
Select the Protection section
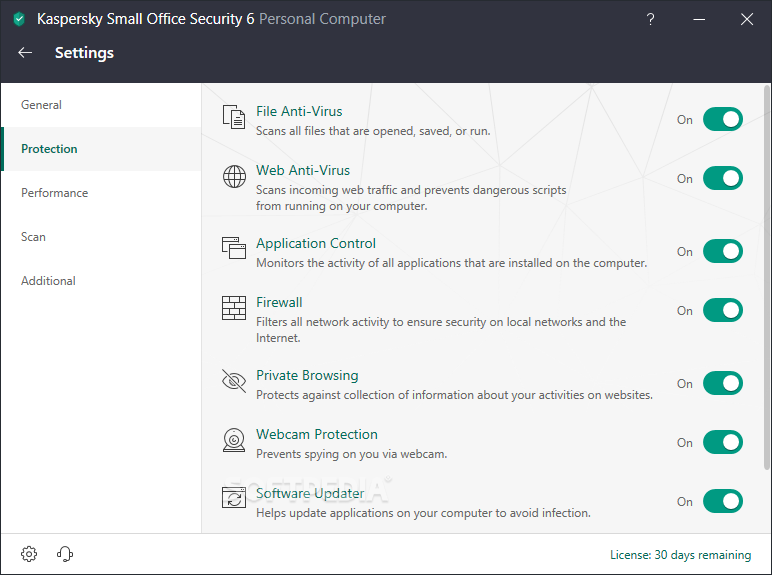point(101,149)
